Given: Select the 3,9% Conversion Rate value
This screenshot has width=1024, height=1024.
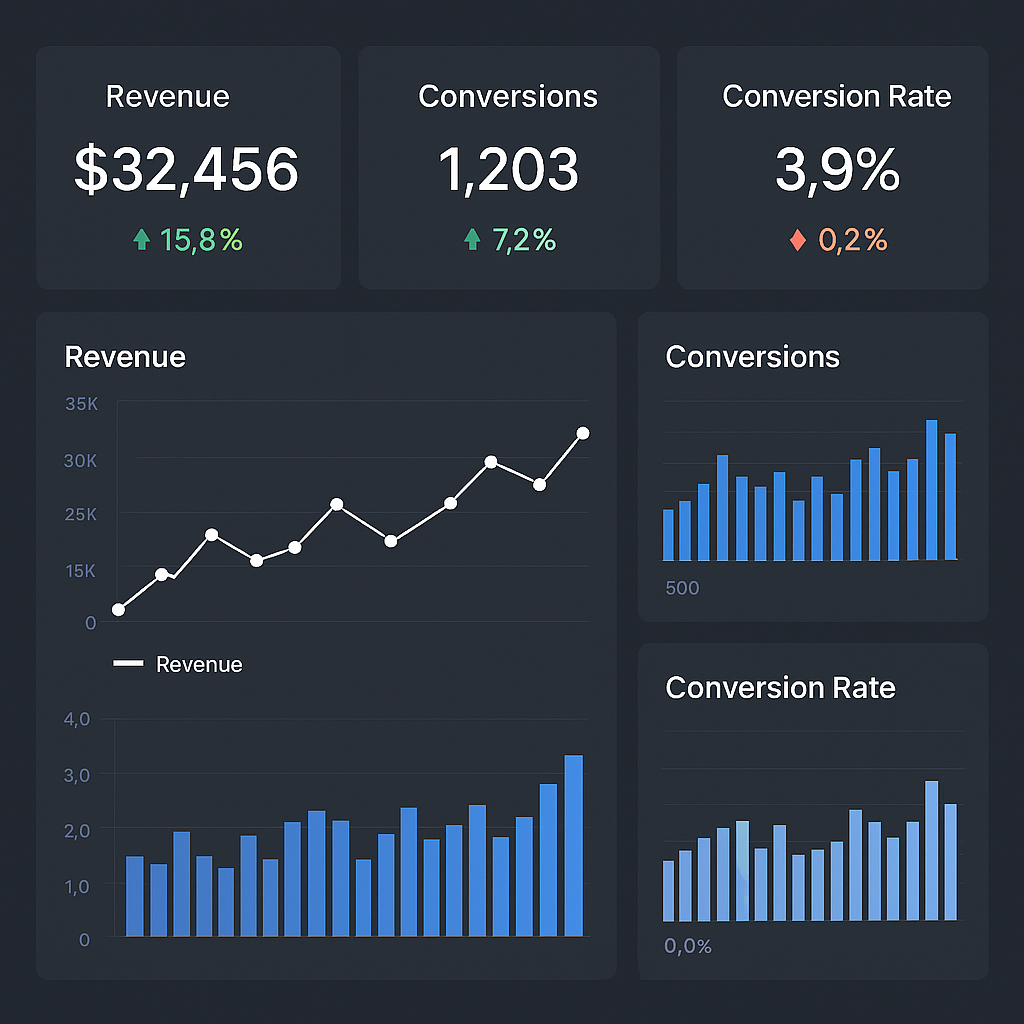Looking at the screenshot, I should click(x=837, y=169).
